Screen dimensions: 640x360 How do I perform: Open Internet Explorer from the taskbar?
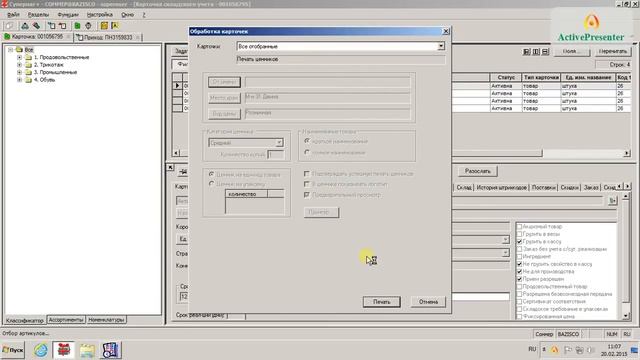coord(41,350)
